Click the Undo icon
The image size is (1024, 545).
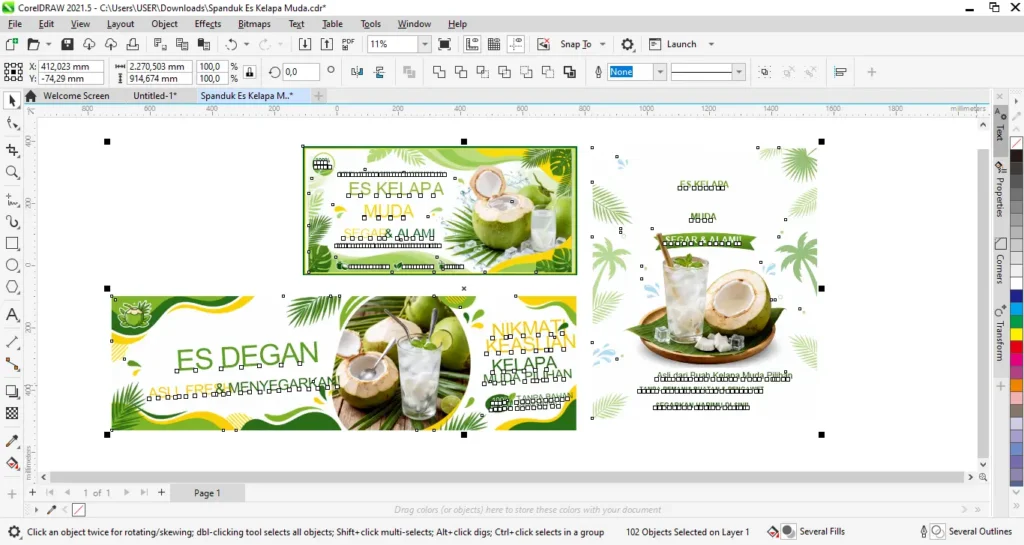231,44
